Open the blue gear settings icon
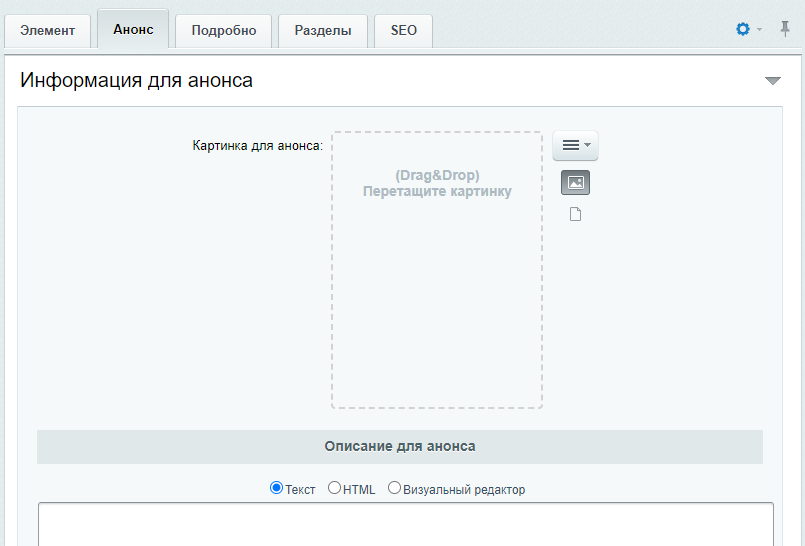 tap(742, 29)
